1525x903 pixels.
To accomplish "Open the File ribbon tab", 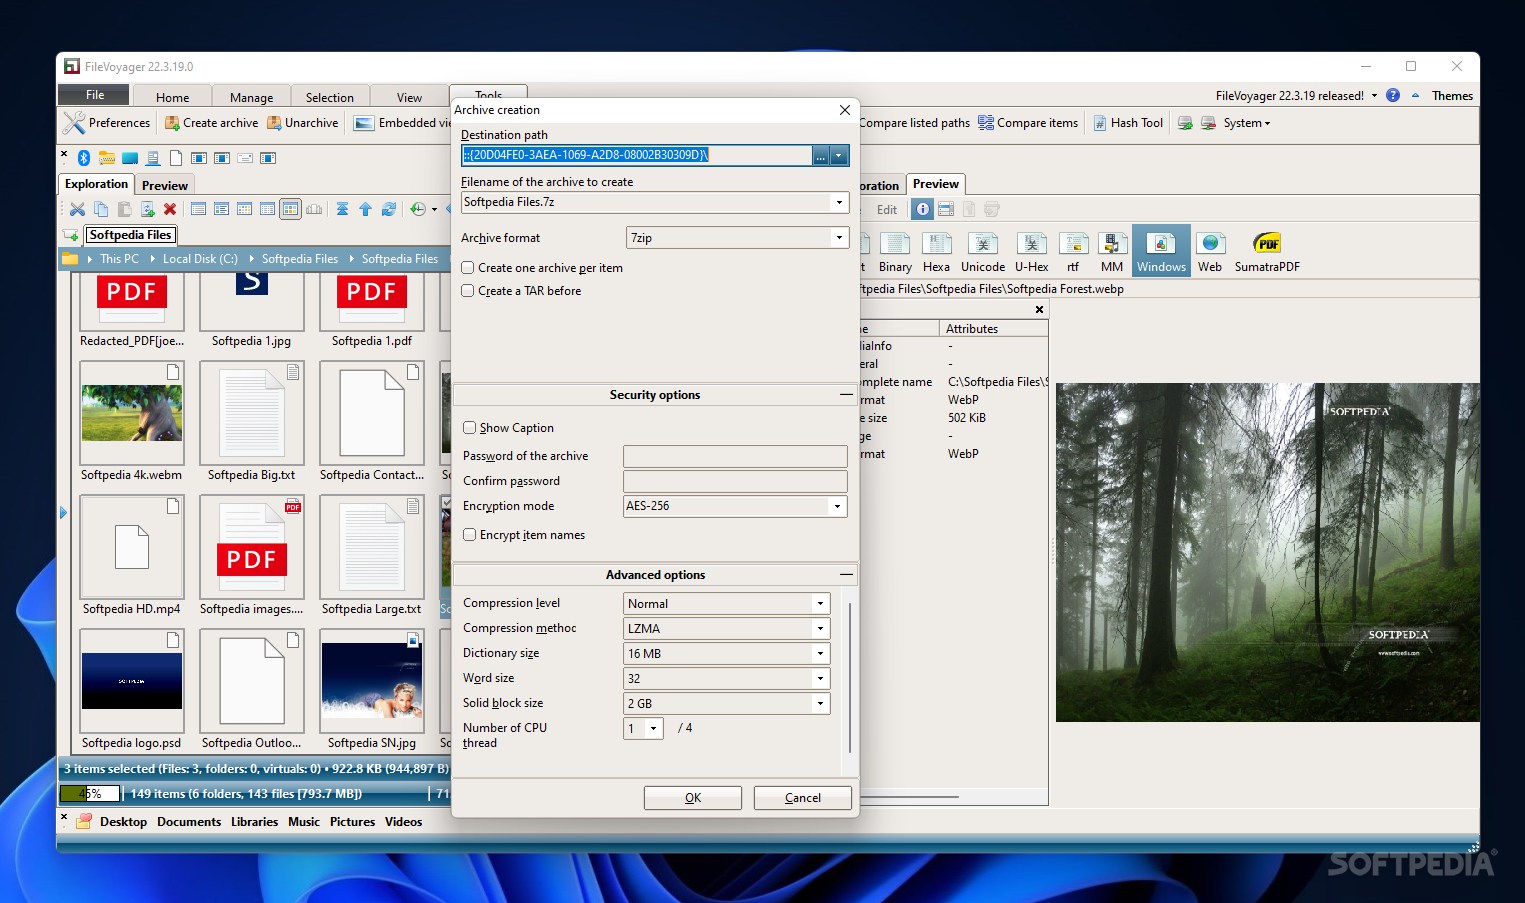I will (x=94, y=95).
